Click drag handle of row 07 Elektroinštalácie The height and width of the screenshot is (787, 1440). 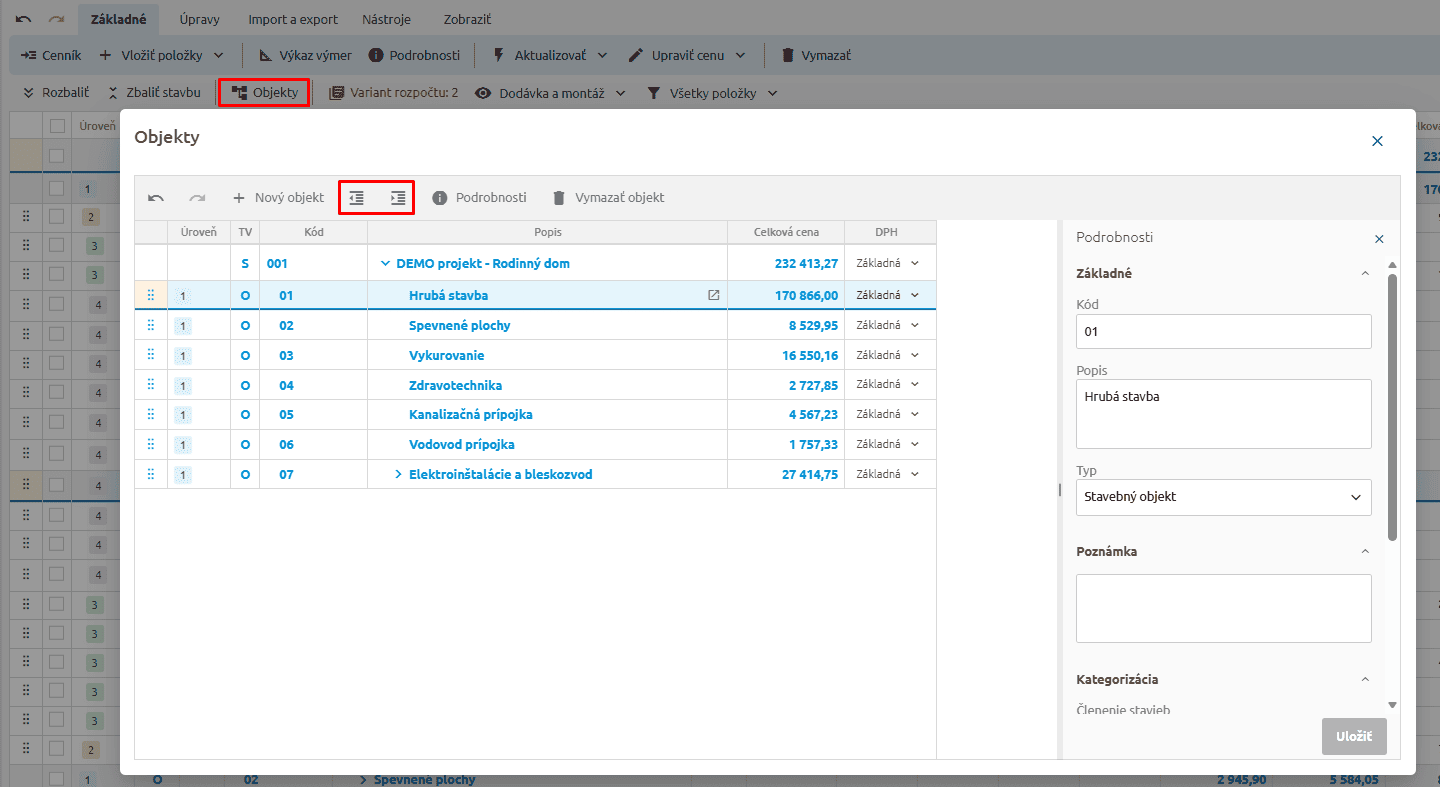coord(151,474)
